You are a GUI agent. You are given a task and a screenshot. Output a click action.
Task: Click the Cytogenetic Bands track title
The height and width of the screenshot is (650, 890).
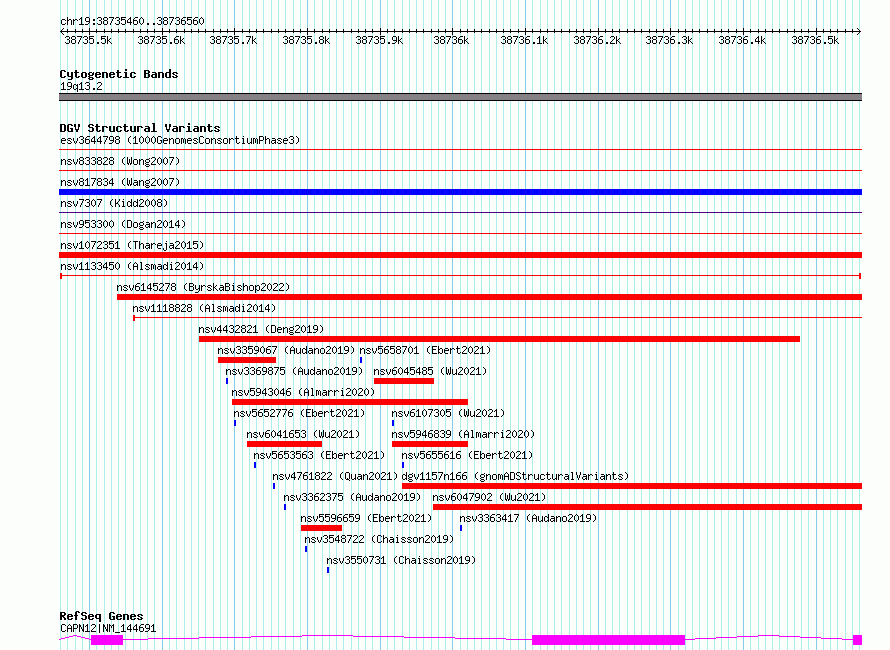(x=119, y=74)
